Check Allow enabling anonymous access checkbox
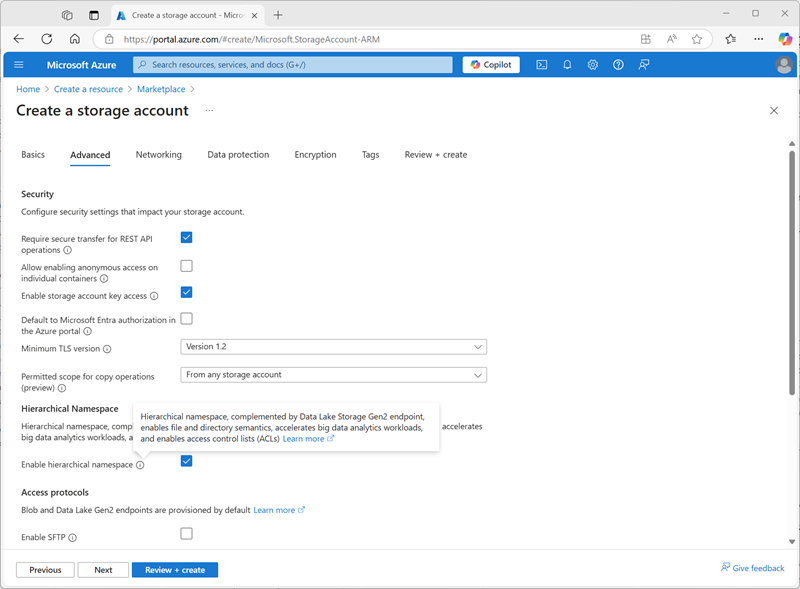Image resolution: width=800 pixels, height=589 pixels. [186, 266]
